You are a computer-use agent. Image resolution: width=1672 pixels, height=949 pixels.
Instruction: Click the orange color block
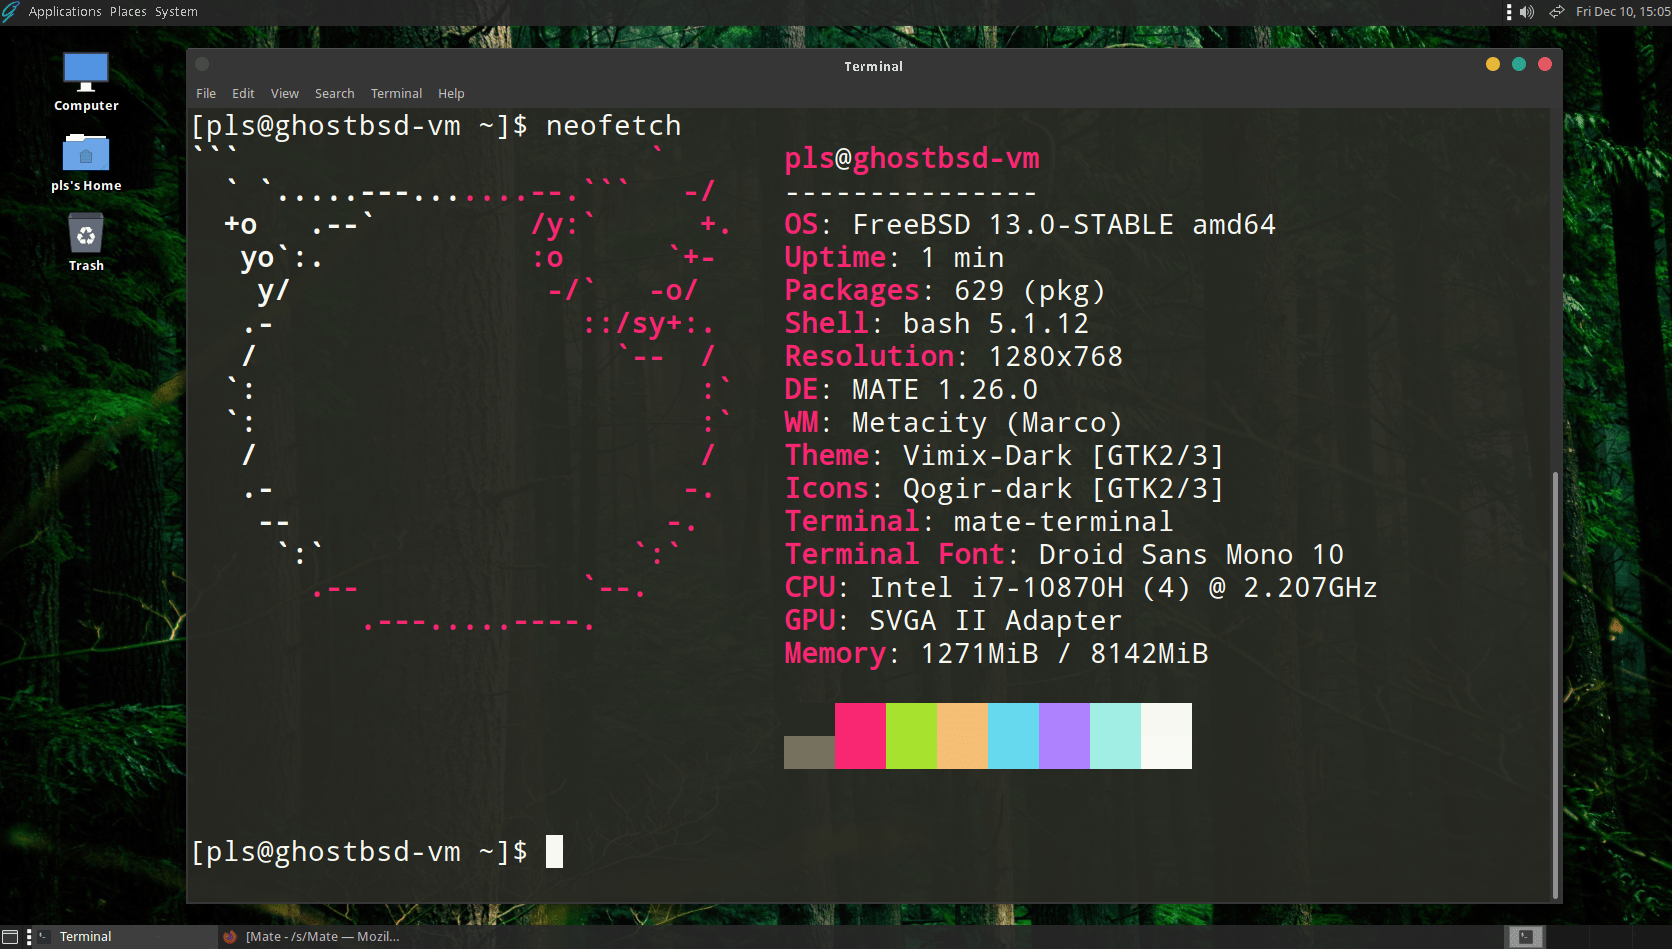pos(962,736)
